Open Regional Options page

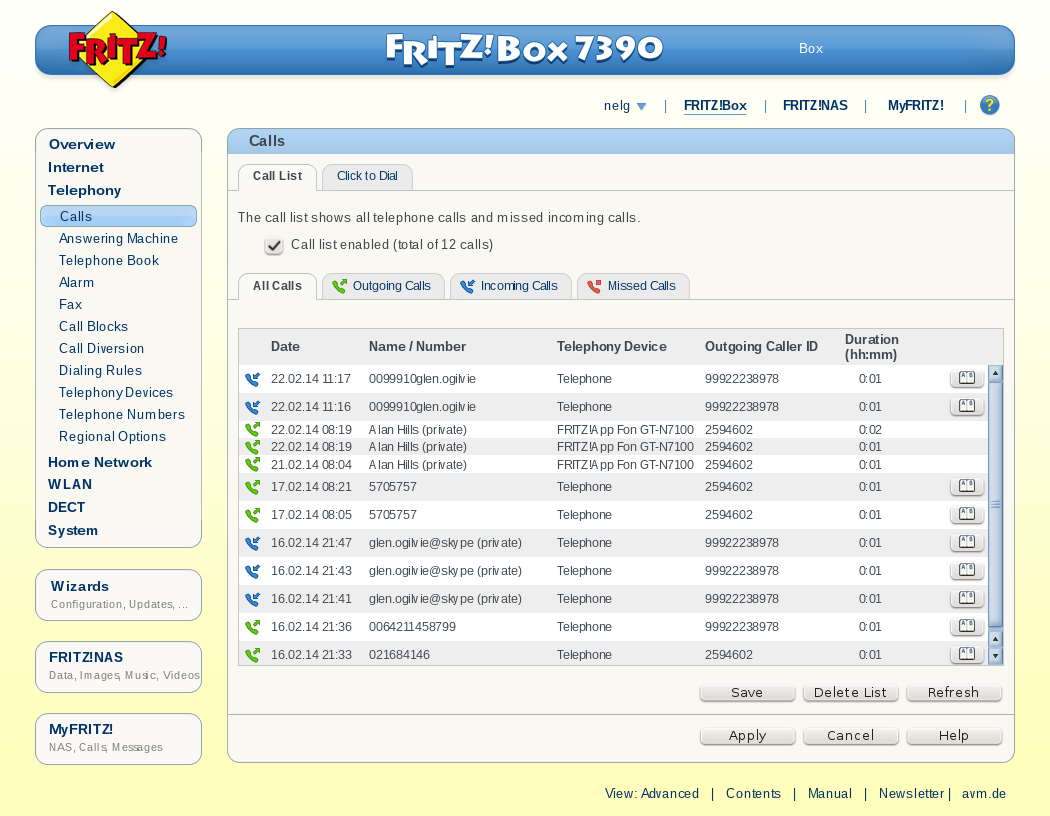tap(112, 437)
